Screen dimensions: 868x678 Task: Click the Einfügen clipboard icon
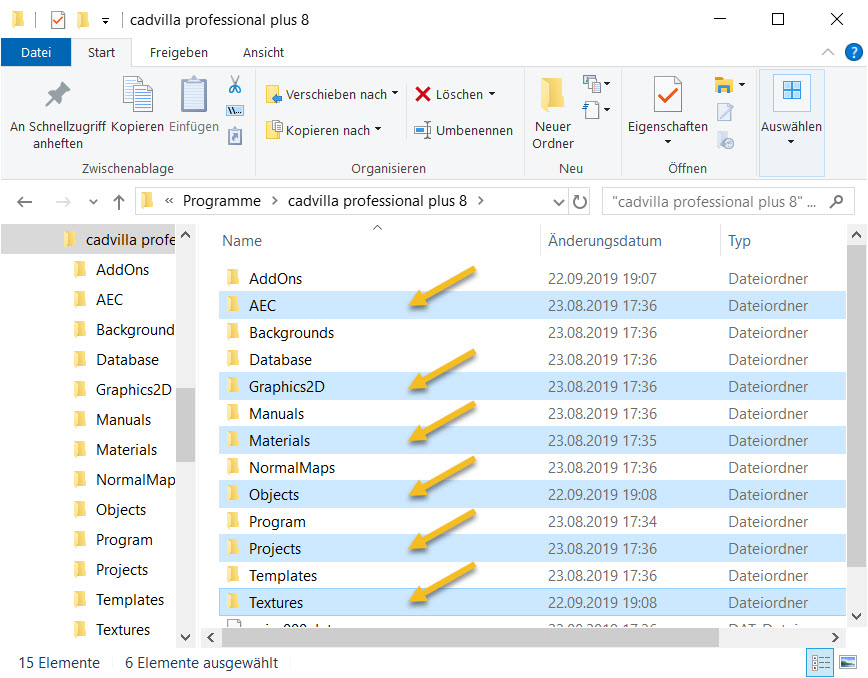tap(194, 95)
